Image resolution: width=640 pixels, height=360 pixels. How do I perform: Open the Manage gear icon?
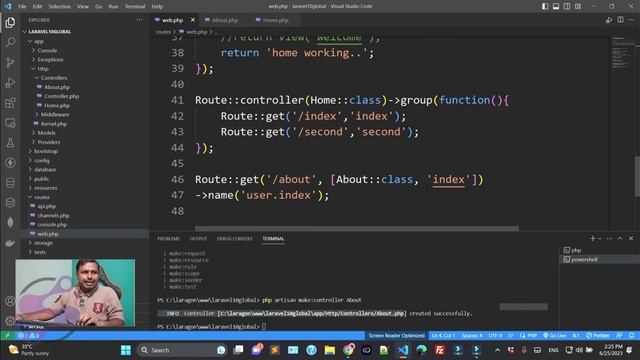click(10, 321)
